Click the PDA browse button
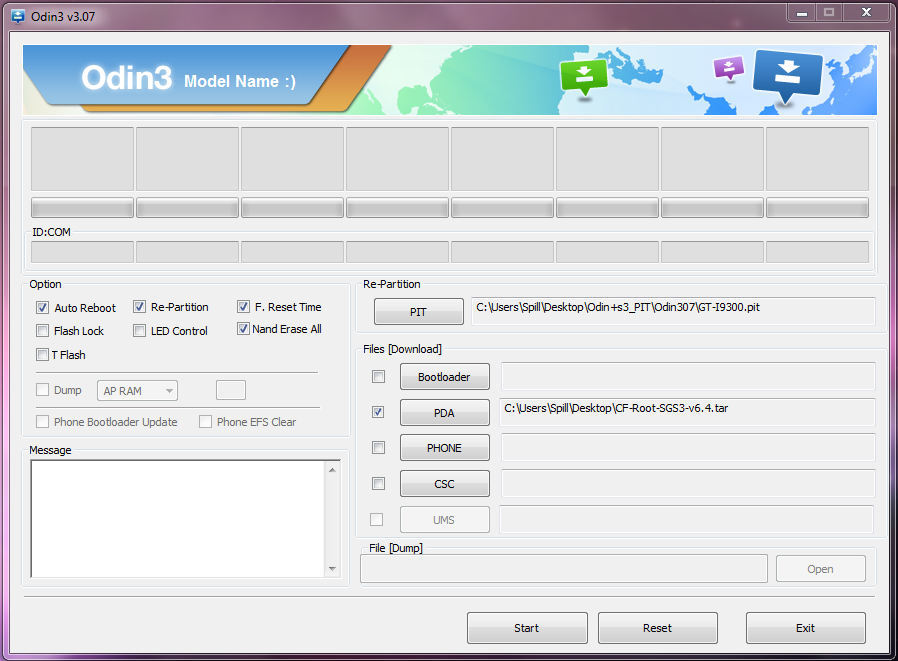Viewport: 898px width, 661px height. (444, 412)
